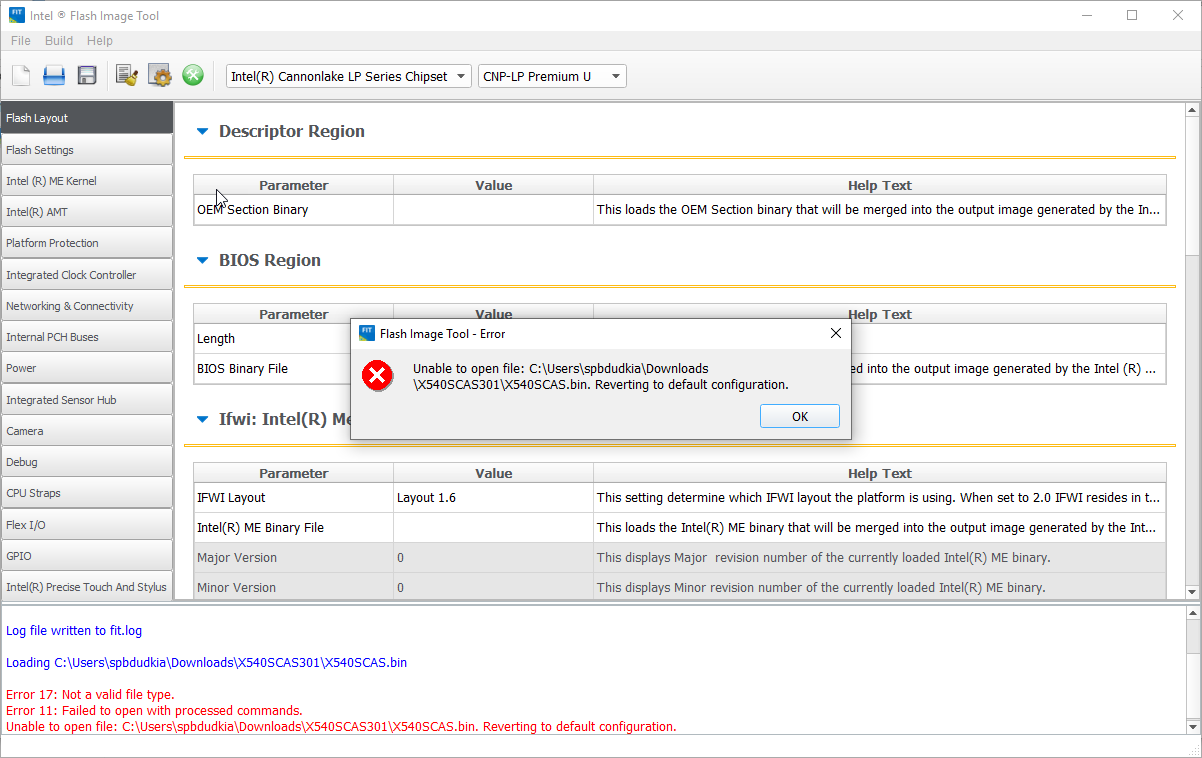The height and width of the screenshot is (758, 1202).
Task: Click the Major Version help text
Action: coord(823,557)
